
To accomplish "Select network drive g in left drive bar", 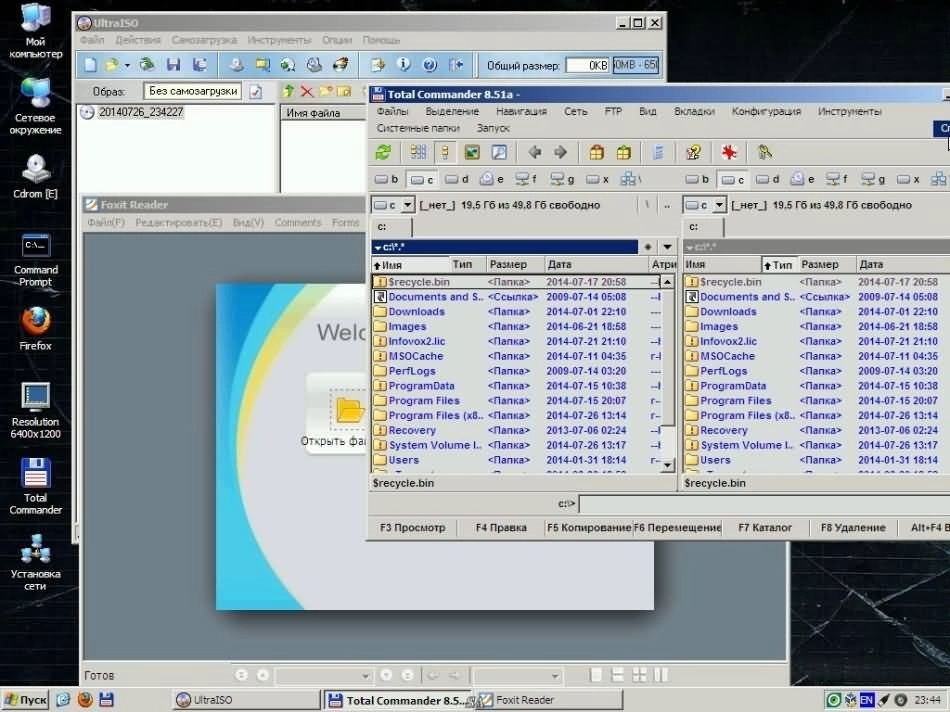I will click(562, 179).
